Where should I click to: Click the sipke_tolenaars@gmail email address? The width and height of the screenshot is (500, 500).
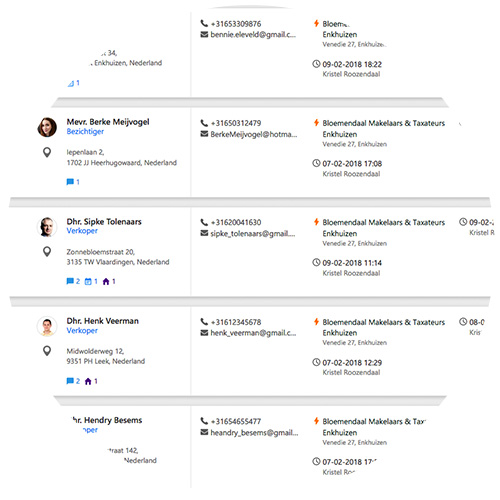point(253,233)
